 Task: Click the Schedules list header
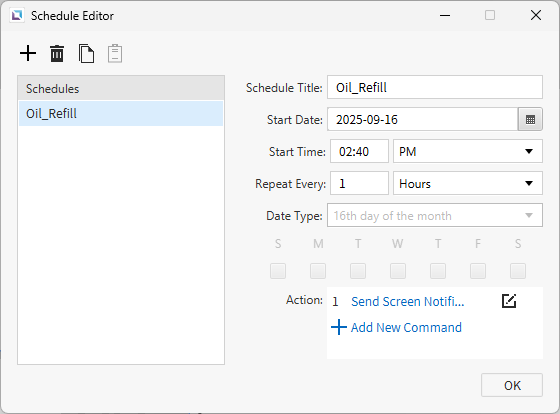point(121,88)
